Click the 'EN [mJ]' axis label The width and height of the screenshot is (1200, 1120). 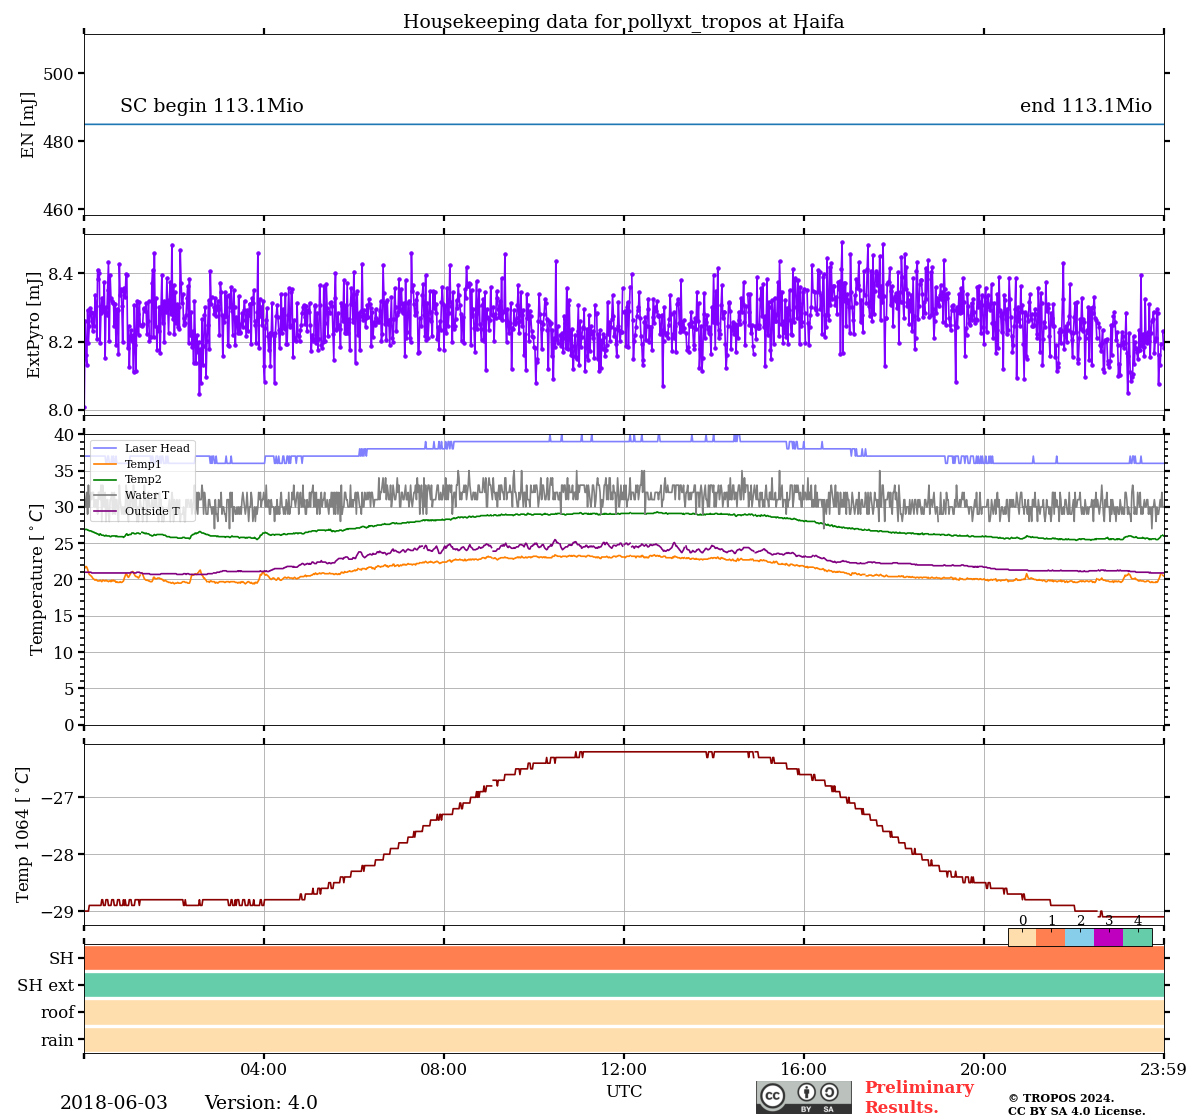point(28,125)
